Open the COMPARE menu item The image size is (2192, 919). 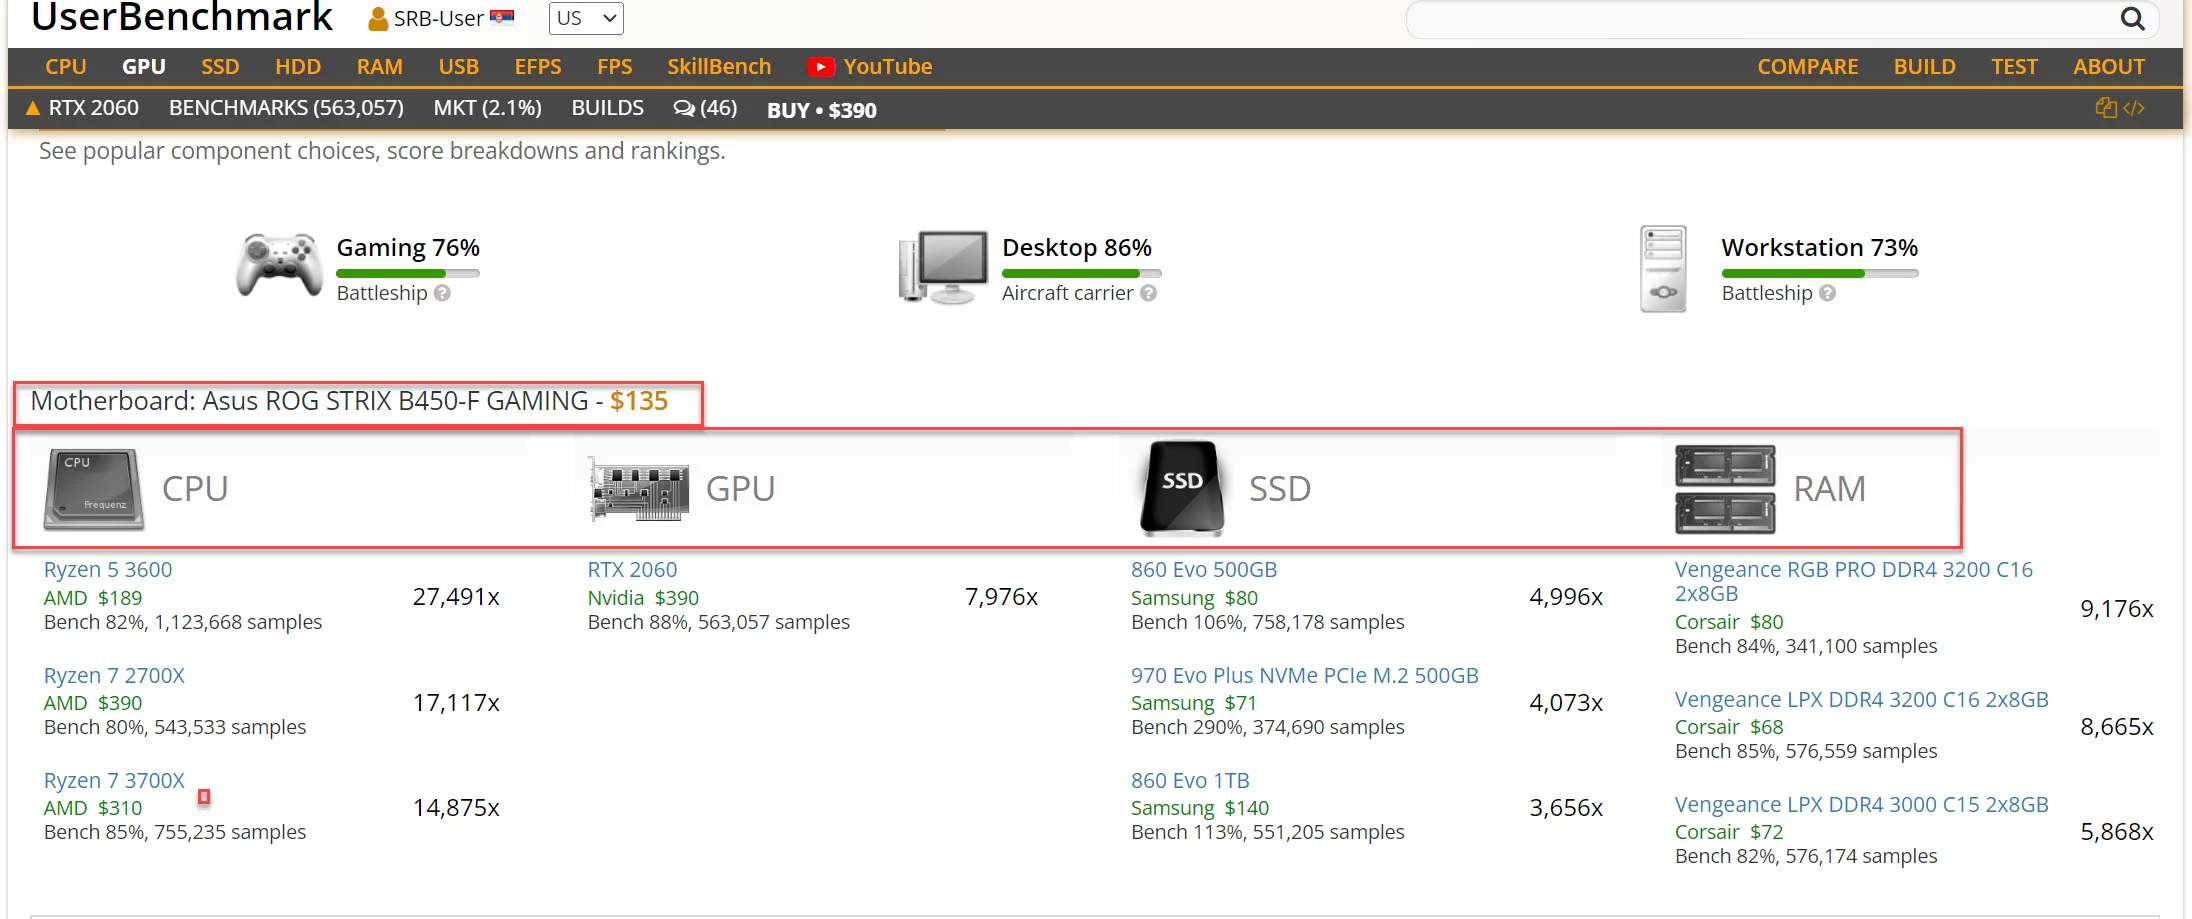[1808, 67]
